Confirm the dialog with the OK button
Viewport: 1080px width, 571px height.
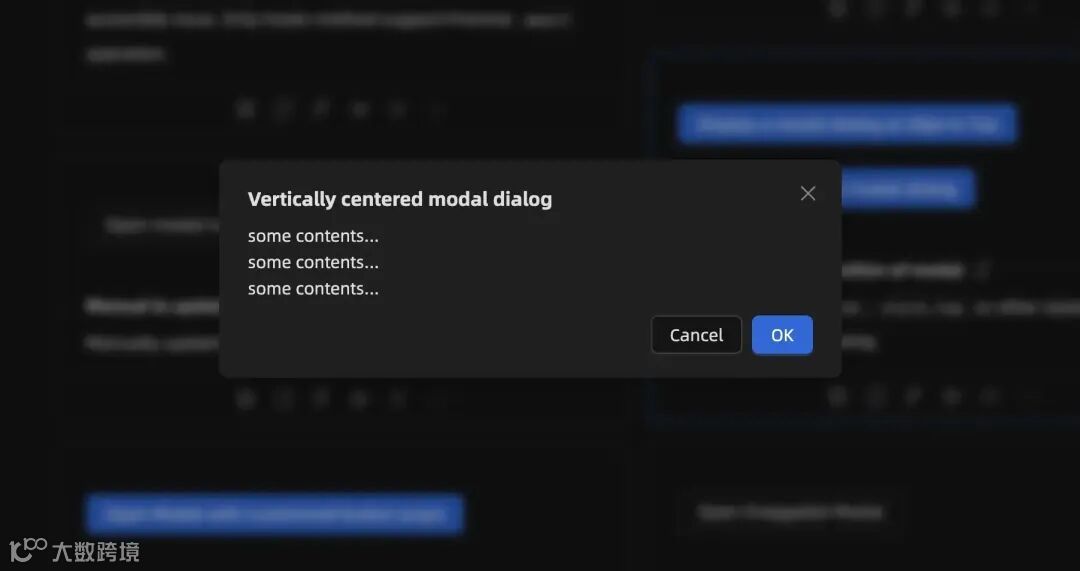[782, 335]
